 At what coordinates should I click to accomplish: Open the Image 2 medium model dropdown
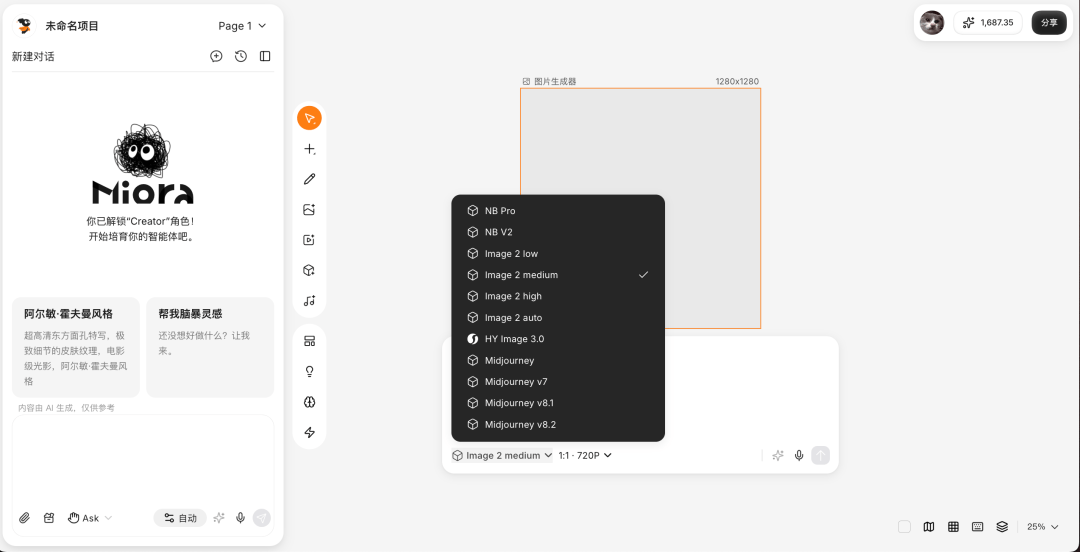[502, 456]
